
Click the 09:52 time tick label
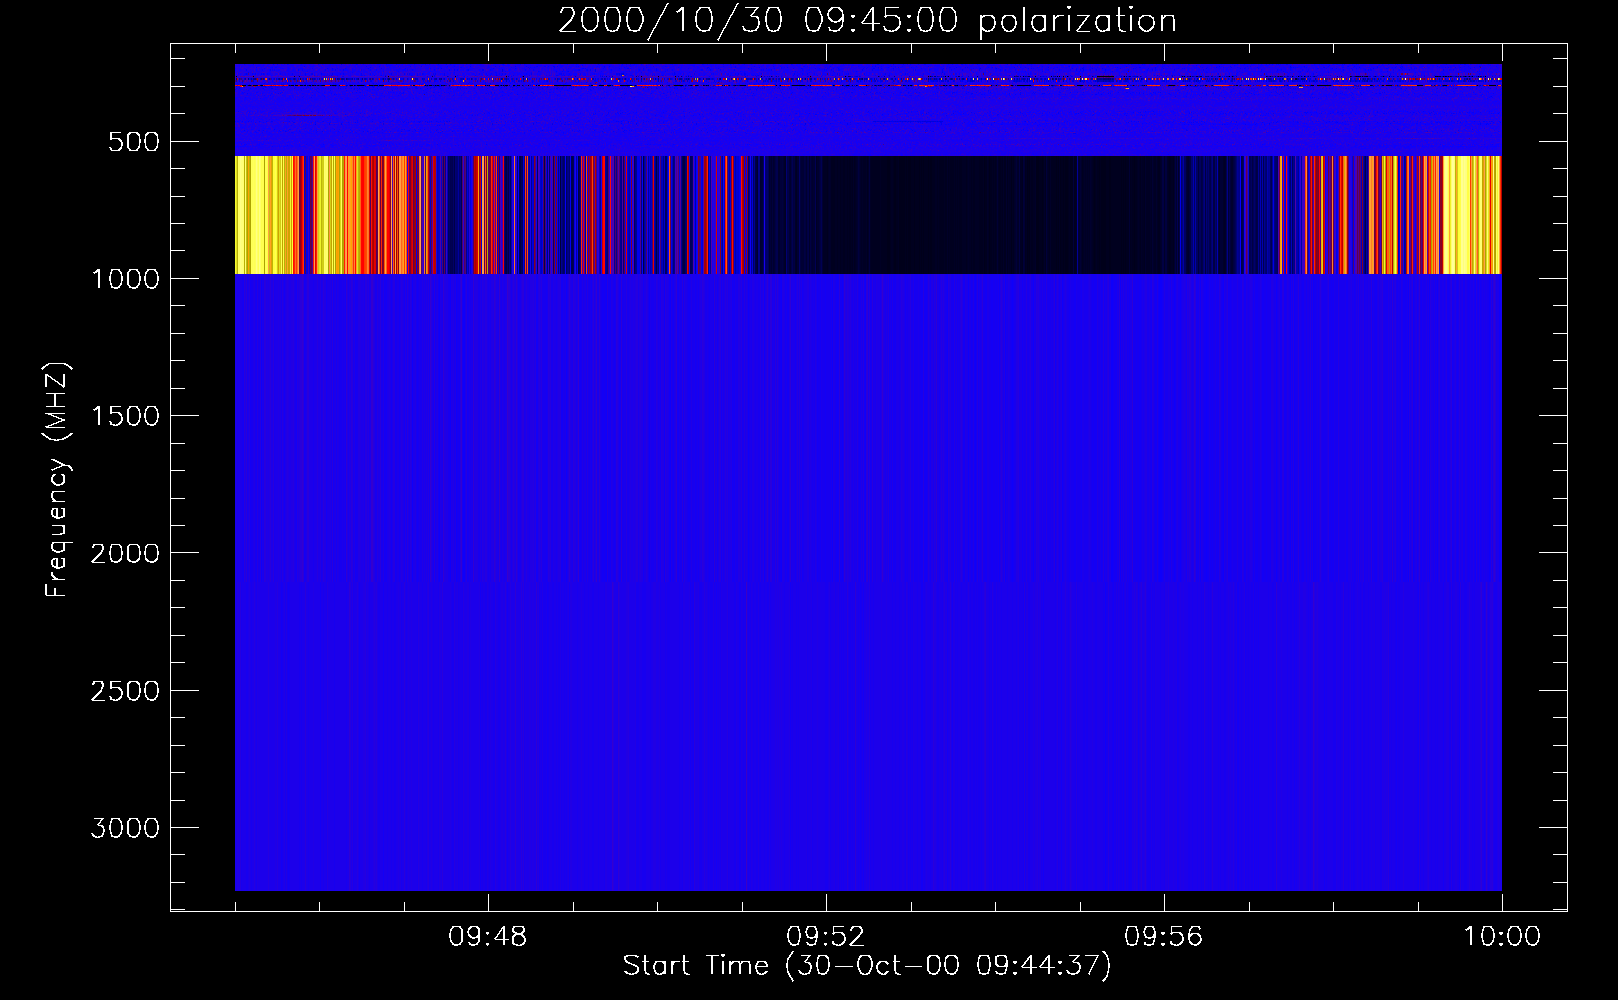tap(826, 937)
